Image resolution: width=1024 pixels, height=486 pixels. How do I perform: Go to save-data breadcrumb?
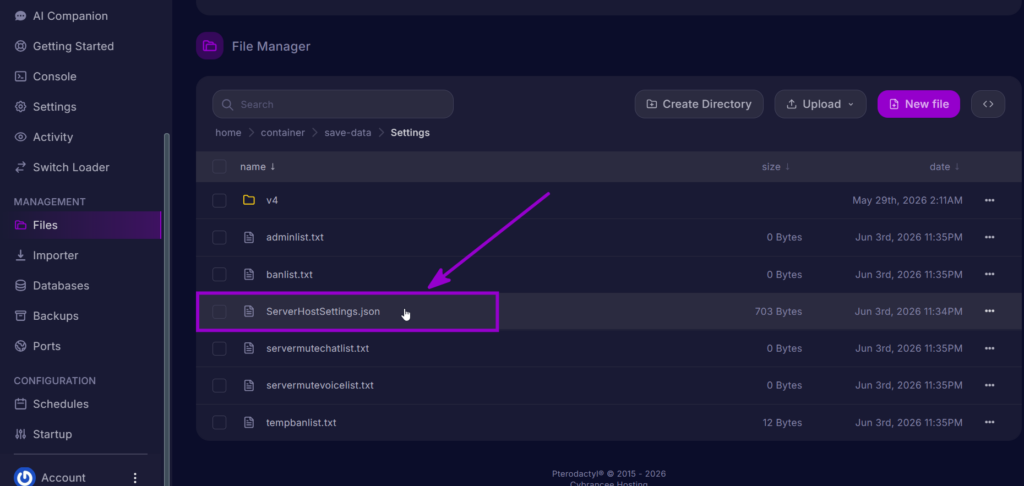coord(347,133)
